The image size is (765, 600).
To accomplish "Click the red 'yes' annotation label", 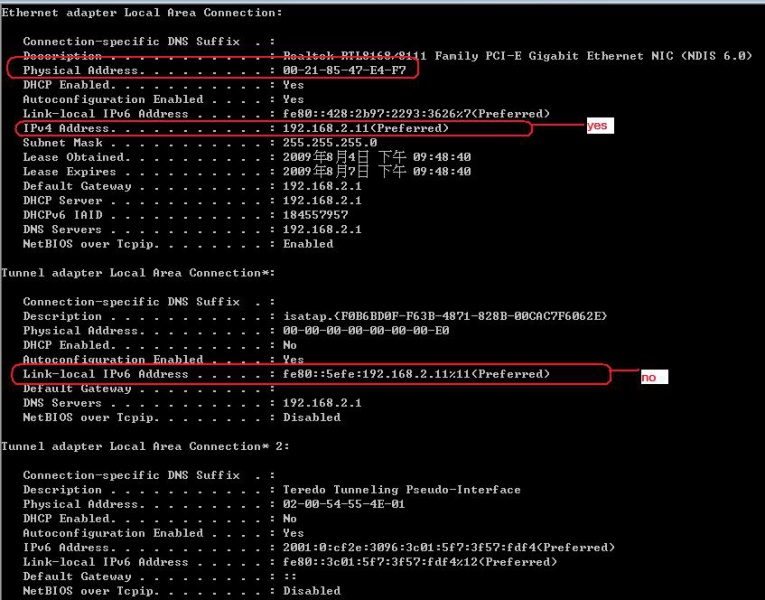I will point(597,127).
